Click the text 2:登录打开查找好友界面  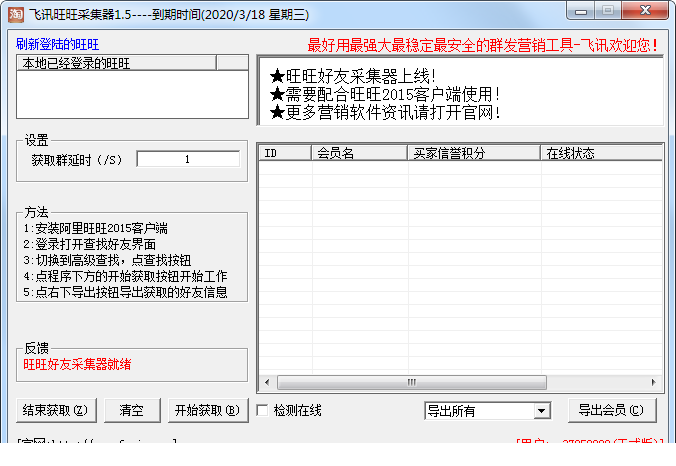[x=89, y=244]
